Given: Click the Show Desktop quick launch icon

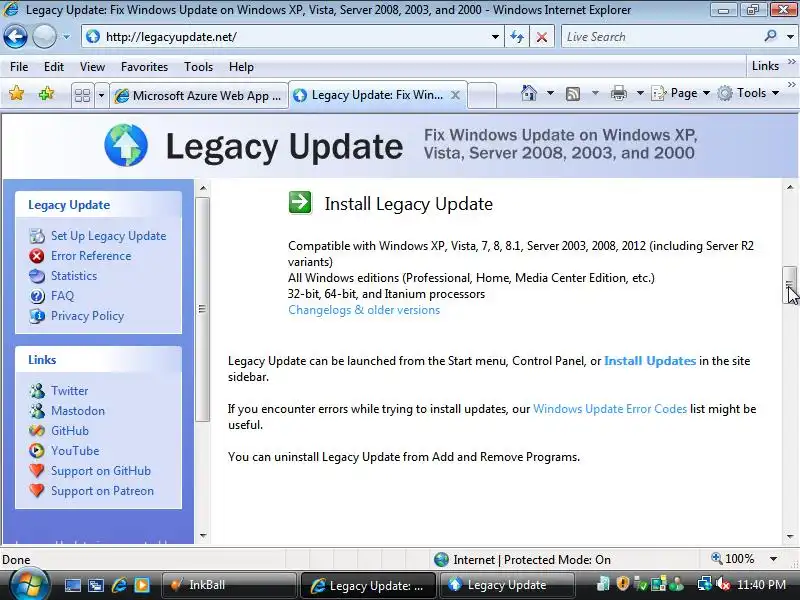Looking at the screenshot, I should (72, 585).
